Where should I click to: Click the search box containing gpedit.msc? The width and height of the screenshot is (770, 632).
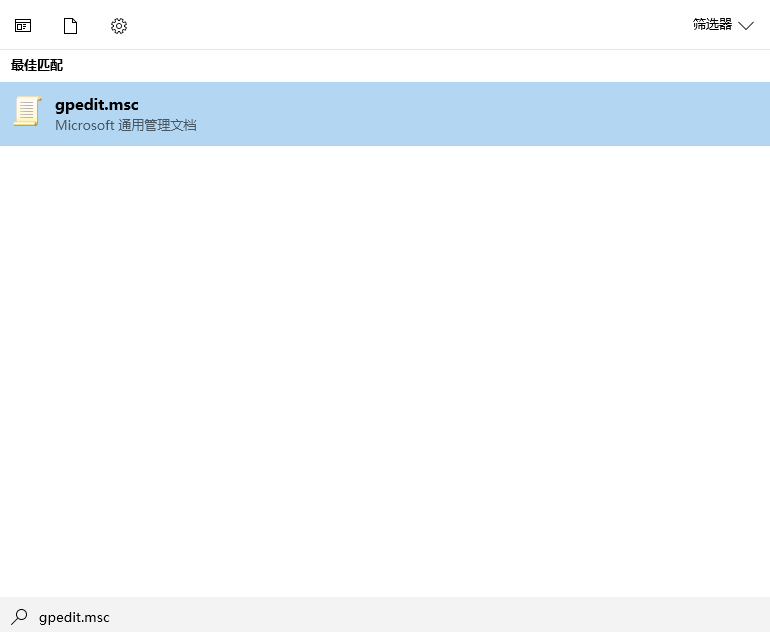click(x=385, y=617)
